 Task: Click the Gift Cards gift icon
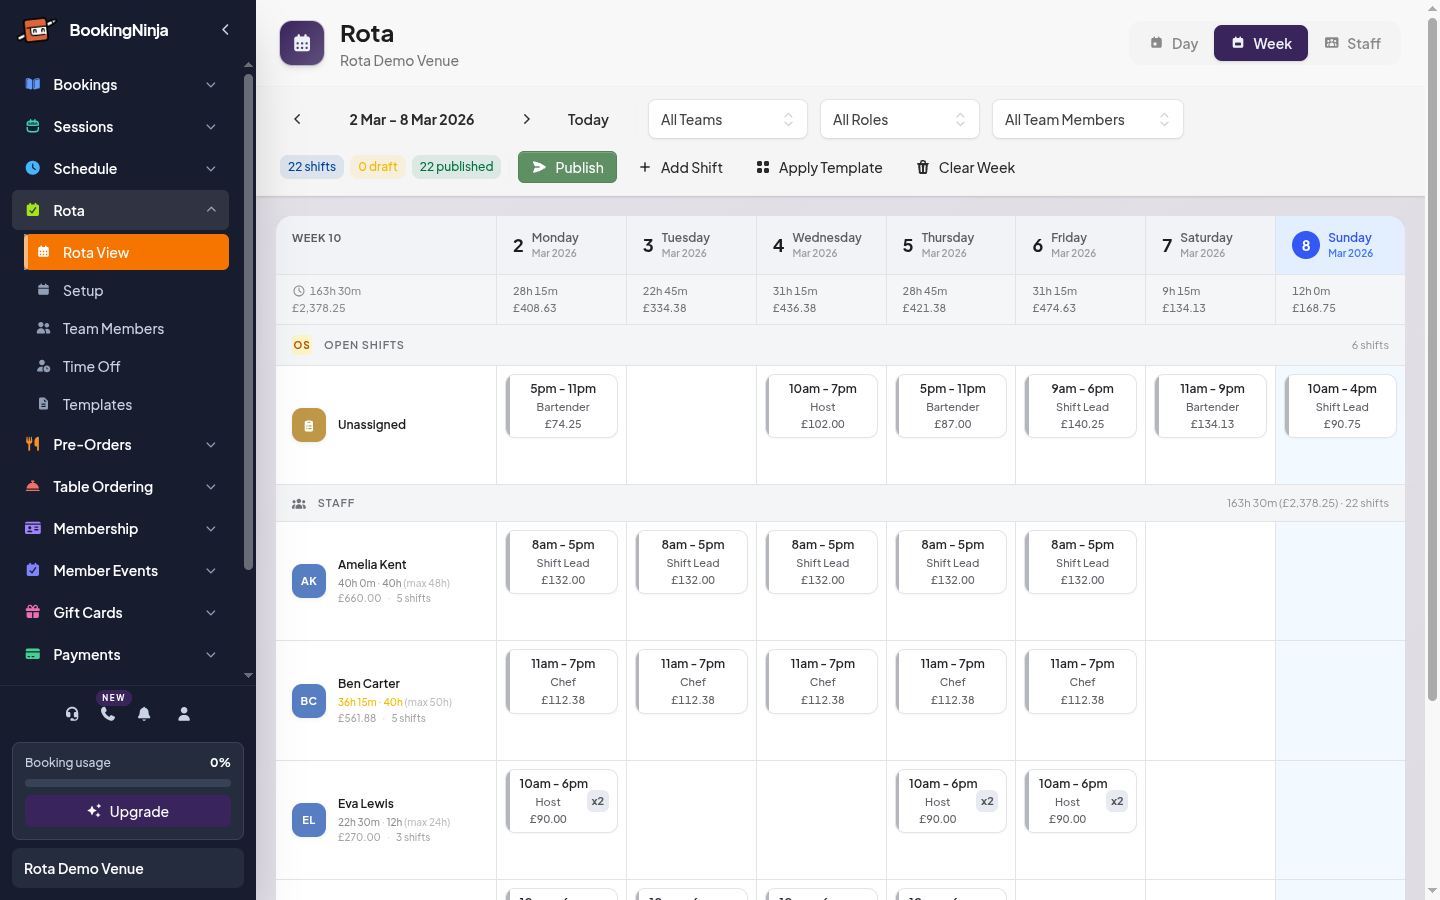(33, 612)
